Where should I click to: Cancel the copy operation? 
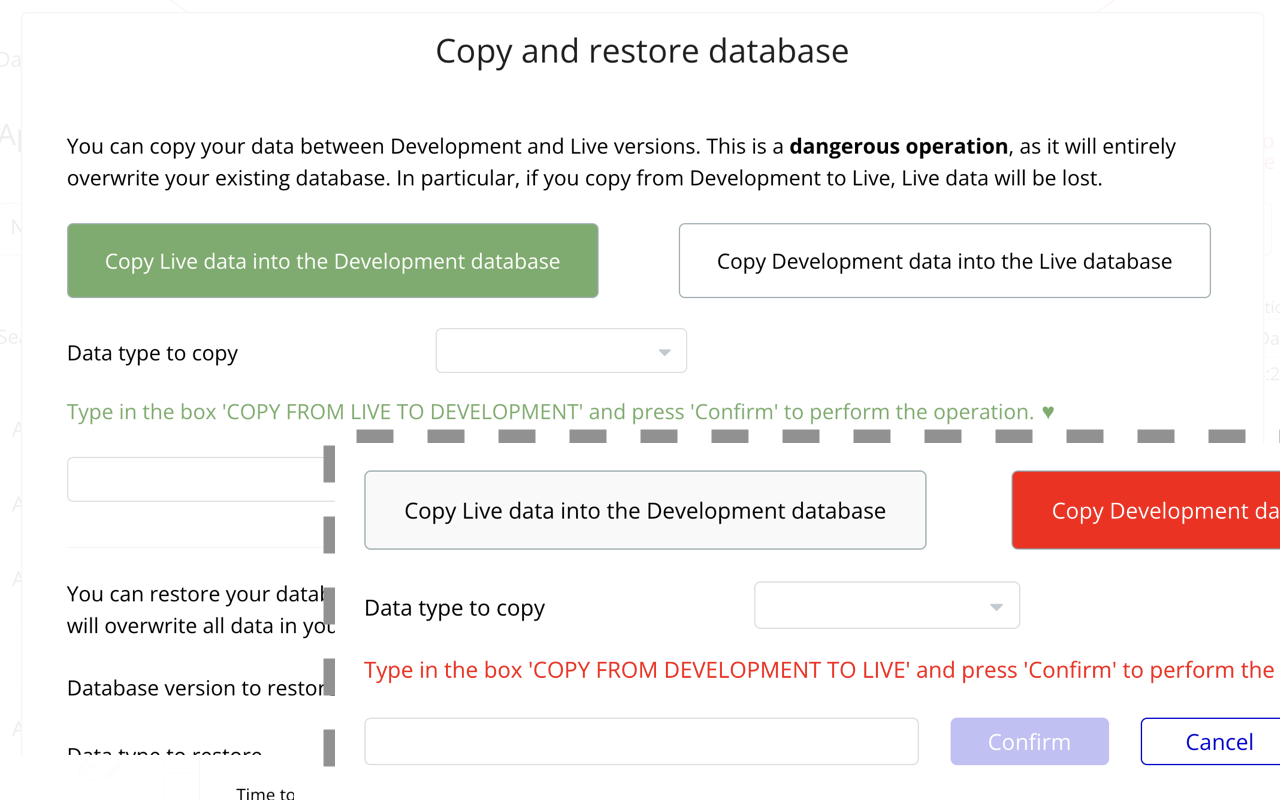coord(1218,741)
